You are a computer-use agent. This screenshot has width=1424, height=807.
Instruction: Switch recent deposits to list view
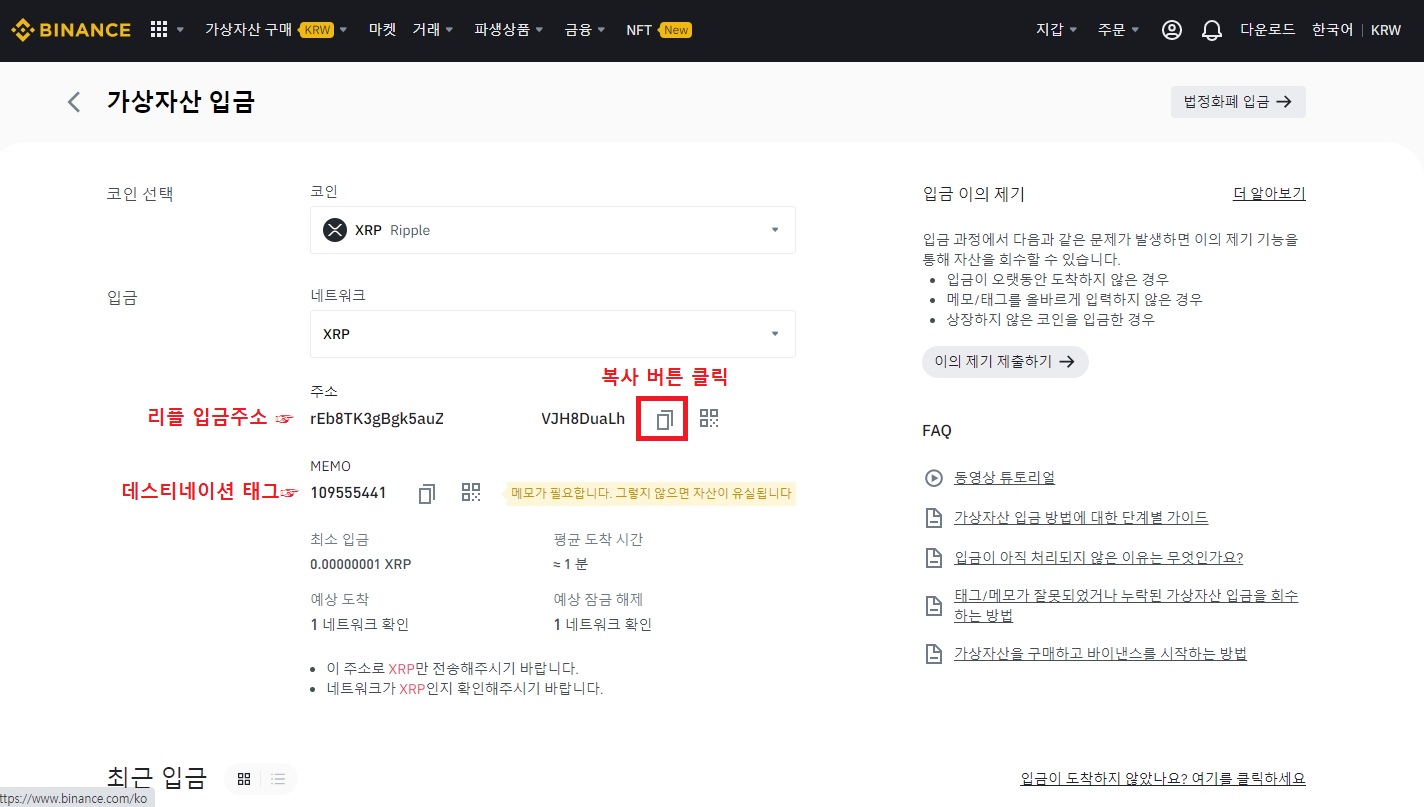278,779
